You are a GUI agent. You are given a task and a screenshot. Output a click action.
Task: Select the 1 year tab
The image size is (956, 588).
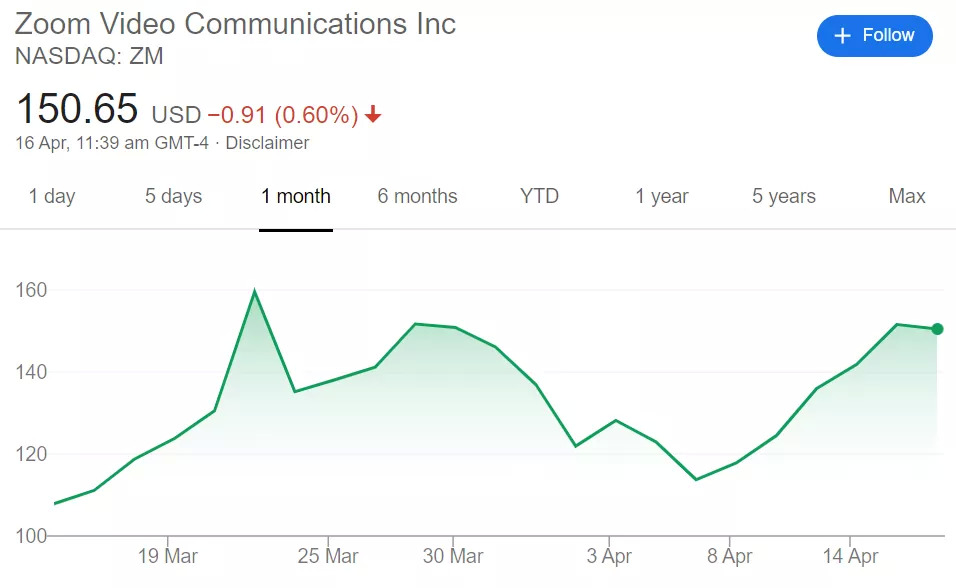pyautogui.click(x=662, y=197)
